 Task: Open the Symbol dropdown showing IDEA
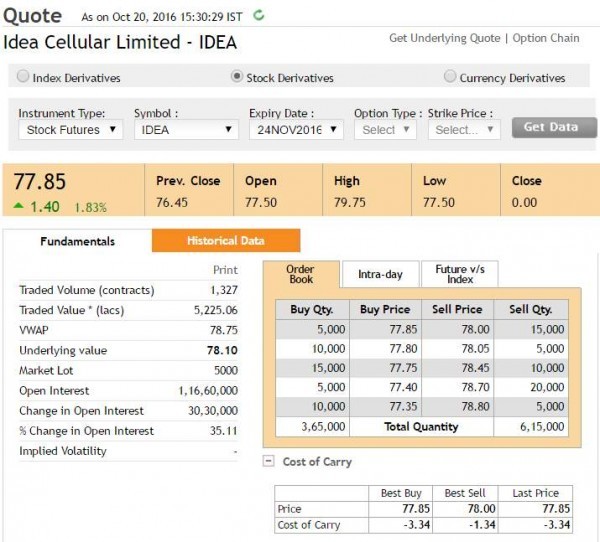tap(186, 130)
